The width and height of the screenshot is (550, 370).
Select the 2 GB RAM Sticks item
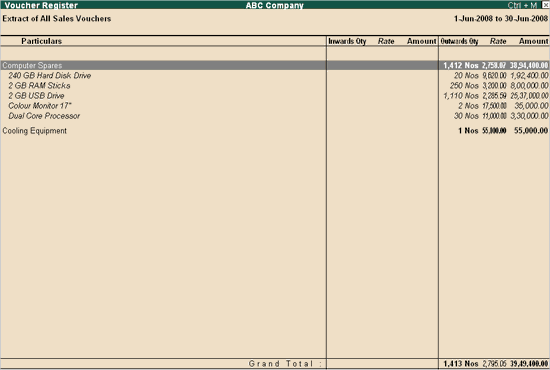click(39, 86)
